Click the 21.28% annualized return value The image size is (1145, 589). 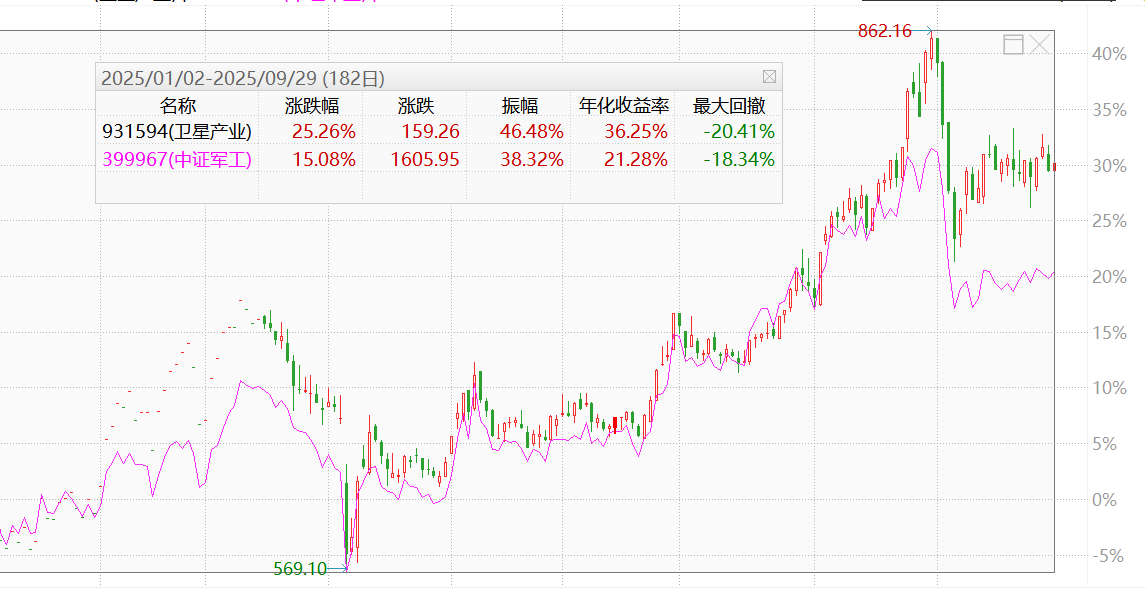coord(635,159)
